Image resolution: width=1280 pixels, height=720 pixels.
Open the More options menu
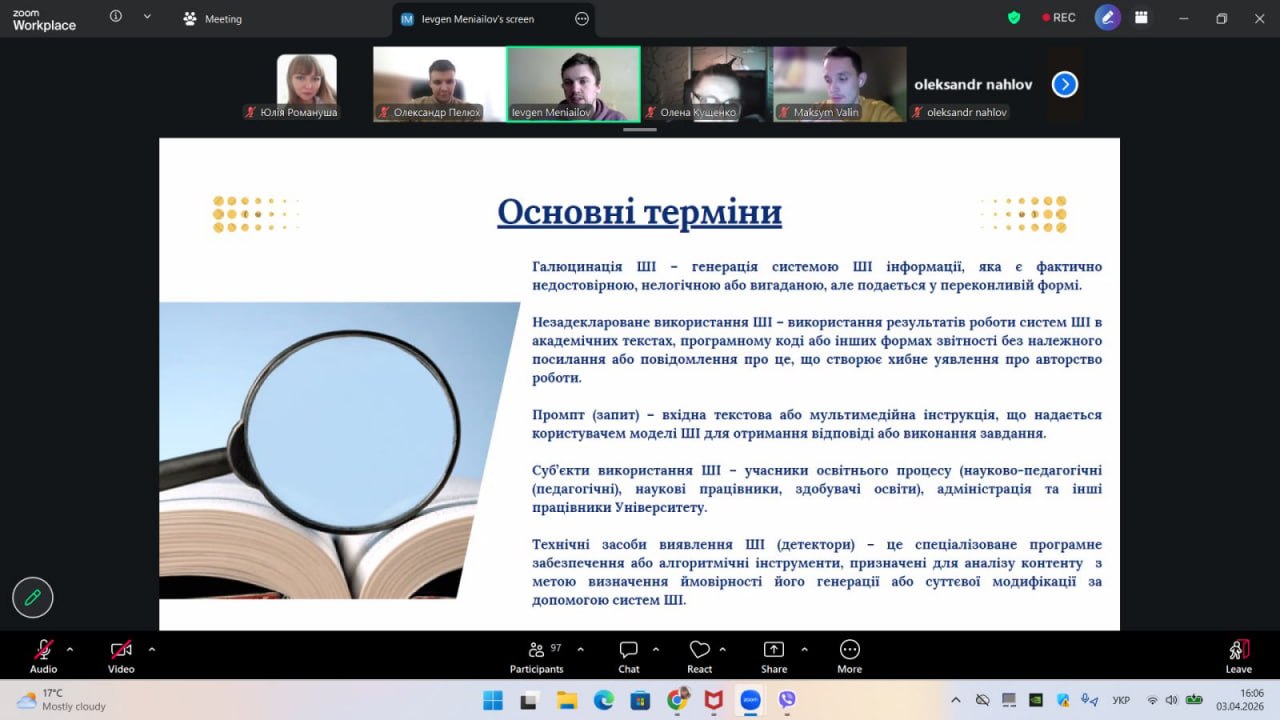[849, 656]
